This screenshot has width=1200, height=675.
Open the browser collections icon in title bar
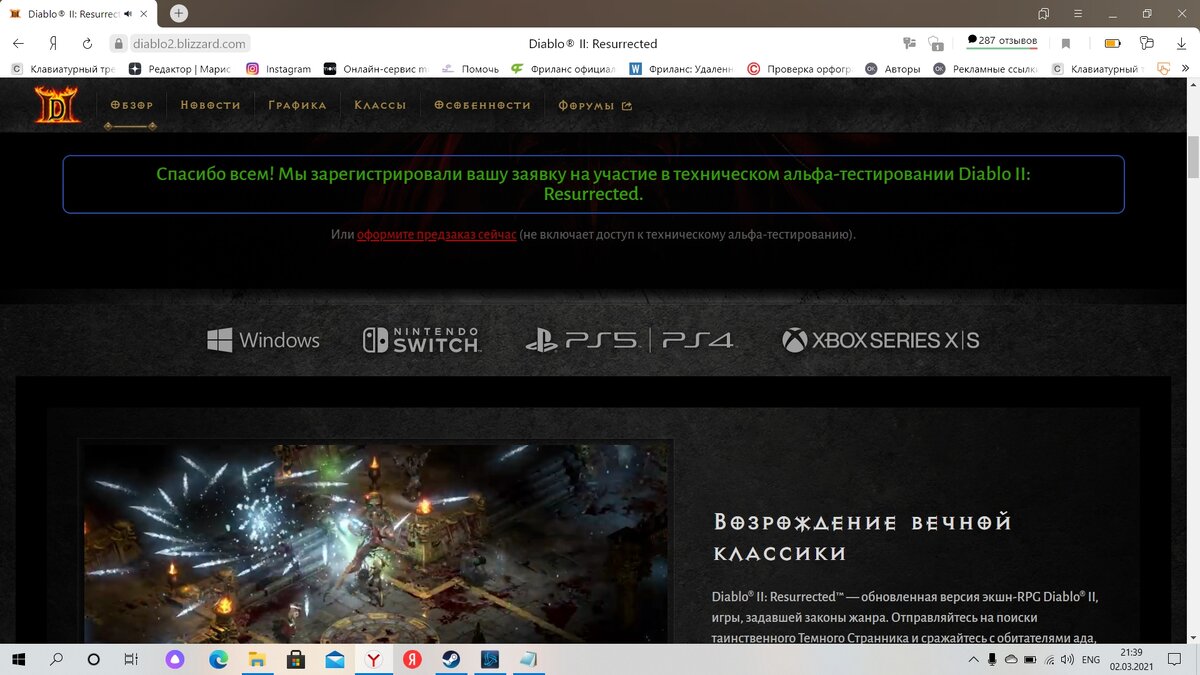pyautogui.click(x=1043, y=13)
